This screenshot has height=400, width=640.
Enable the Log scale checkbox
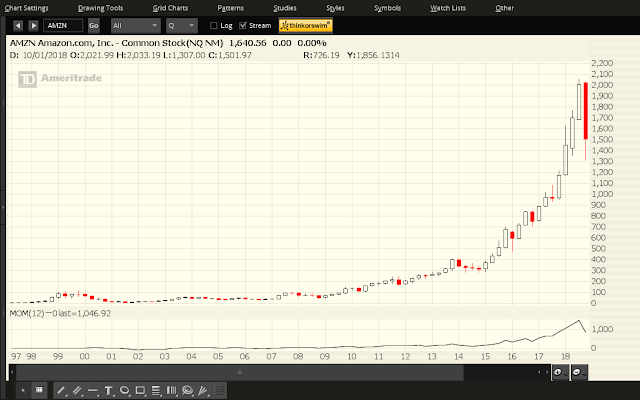tap(213, 26)
